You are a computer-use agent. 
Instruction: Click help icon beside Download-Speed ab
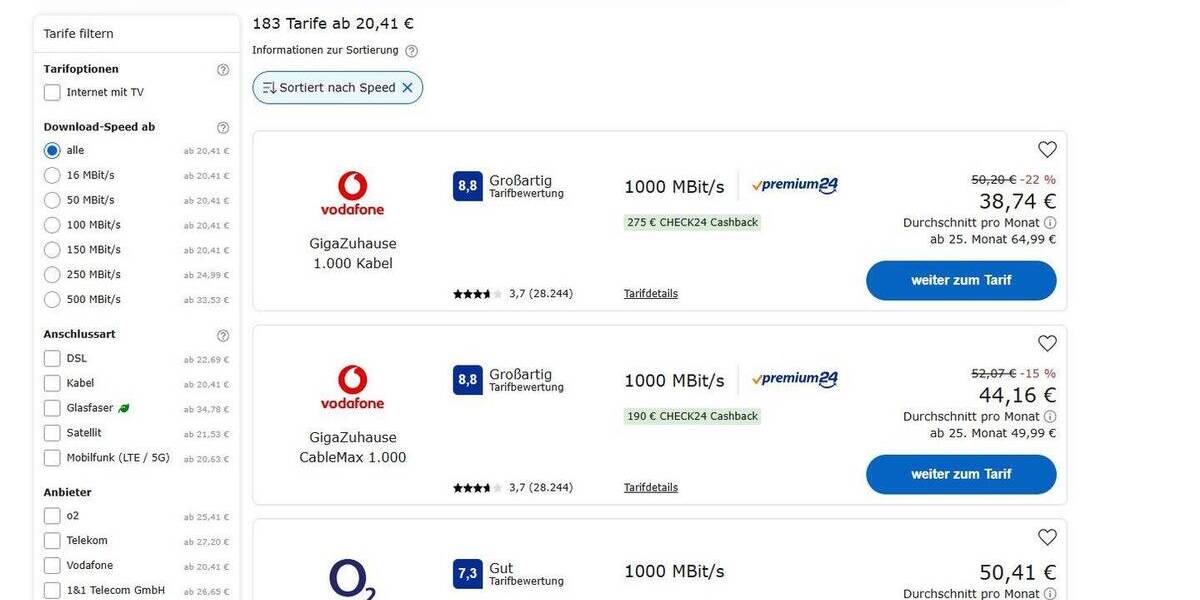223,128
